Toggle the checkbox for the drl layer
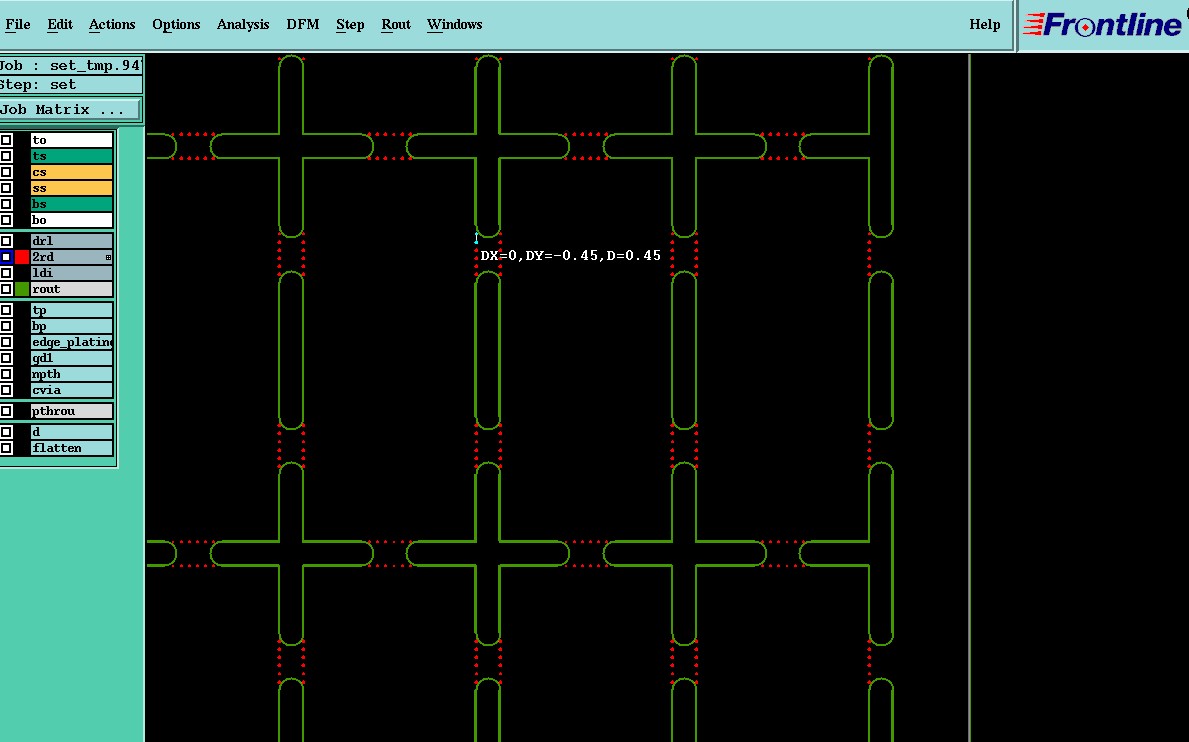 [6, 241]
